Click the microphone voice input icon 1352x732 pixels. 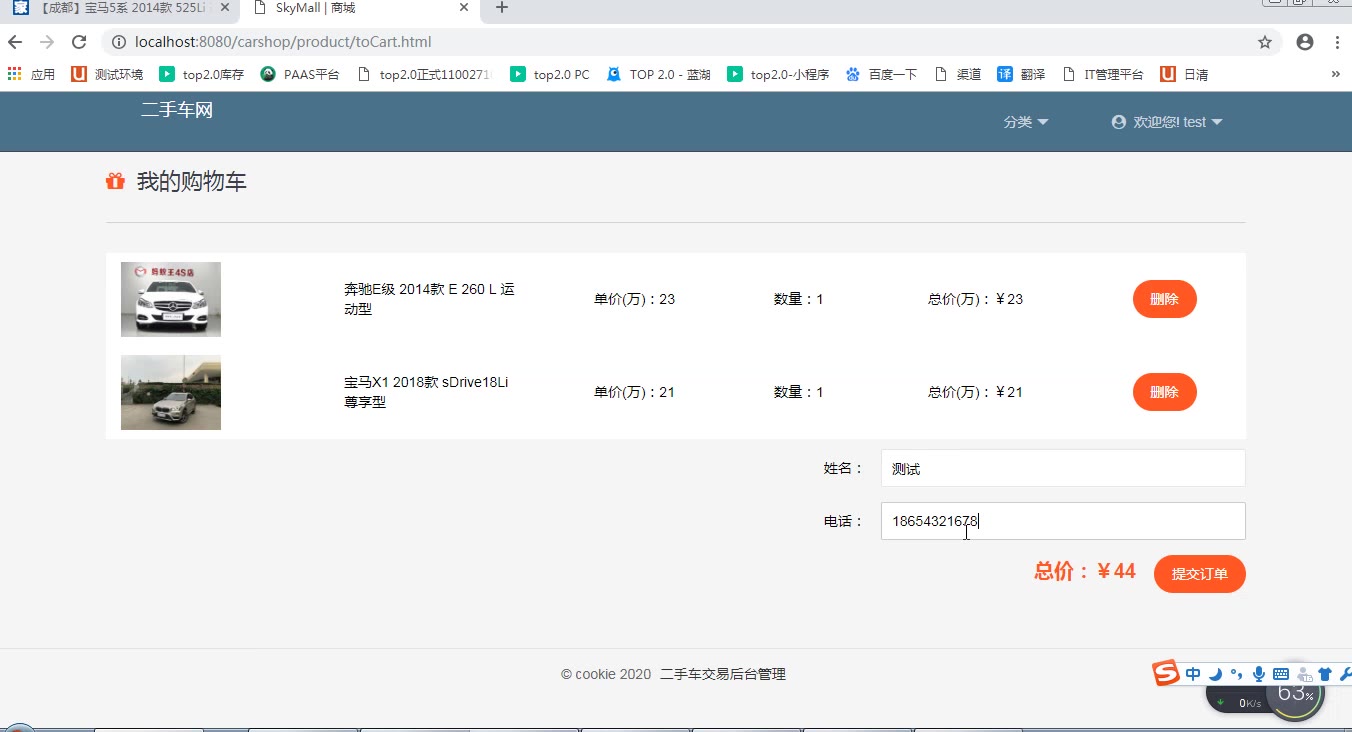point(1259,674)
